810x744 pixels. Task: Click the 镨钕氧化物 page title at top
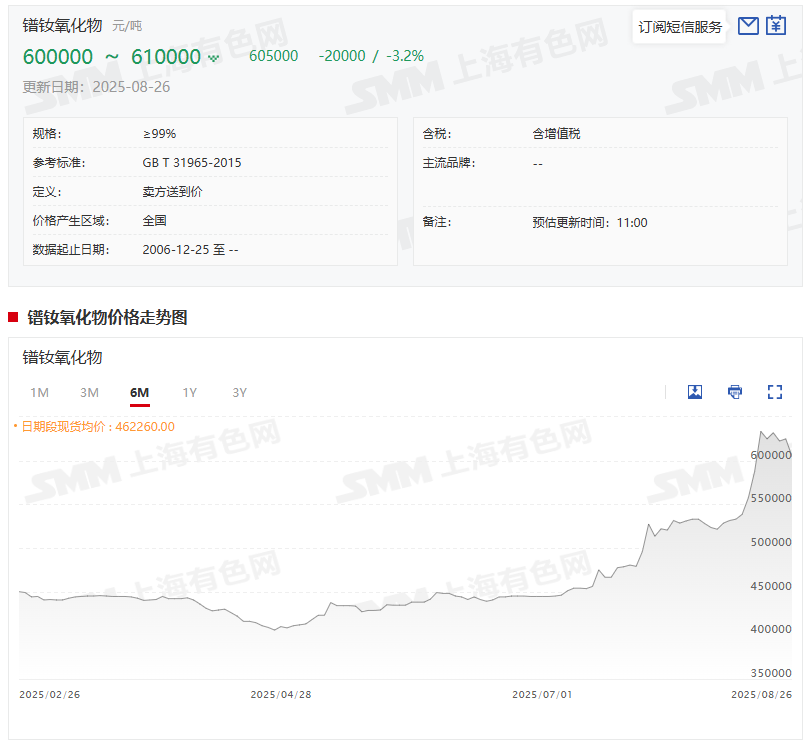coord(62,25)
